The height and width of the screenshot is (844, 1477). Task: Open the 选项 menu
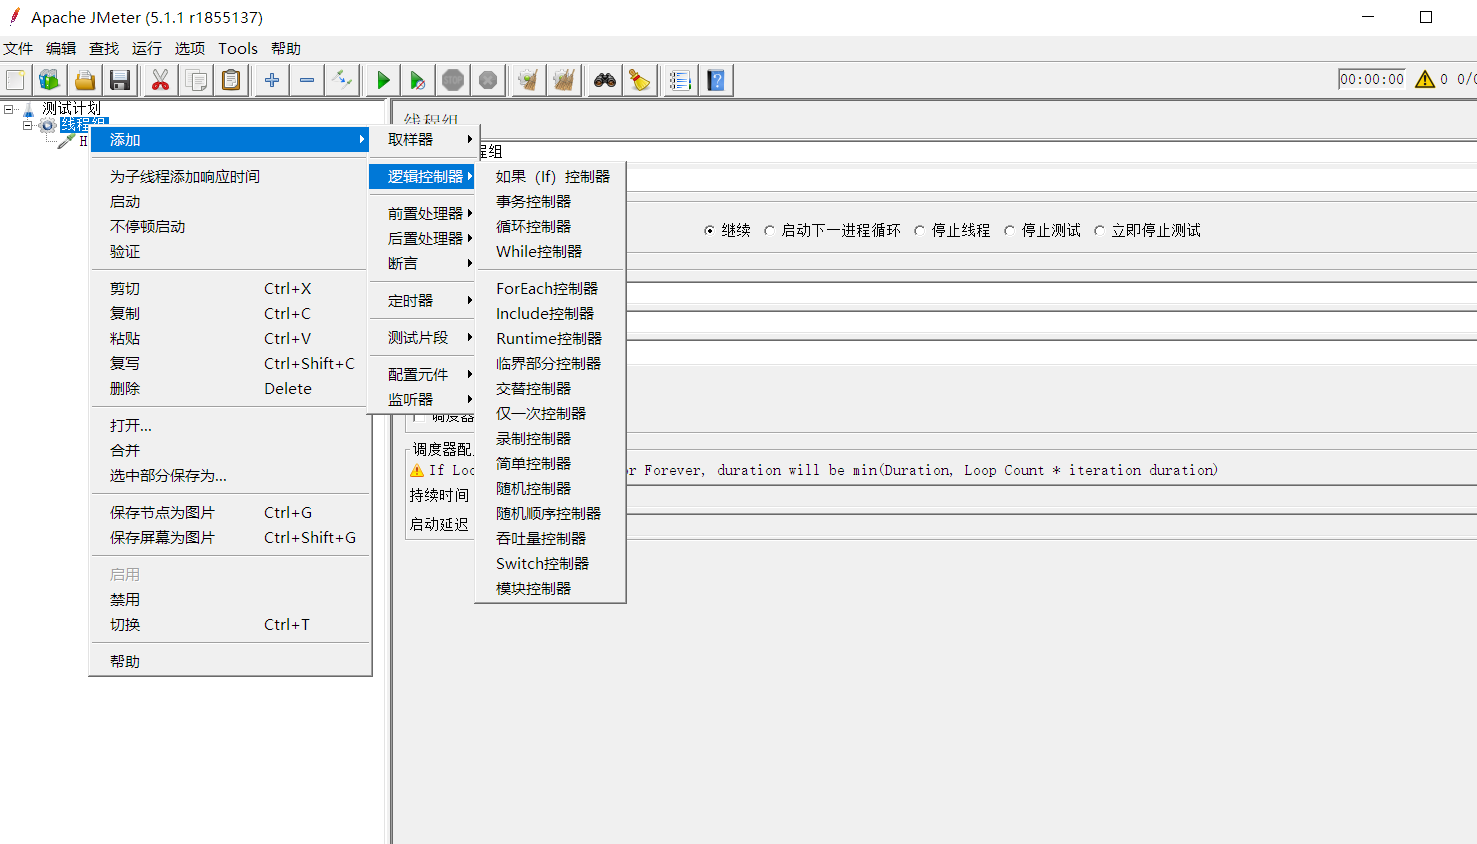[190, 48]
